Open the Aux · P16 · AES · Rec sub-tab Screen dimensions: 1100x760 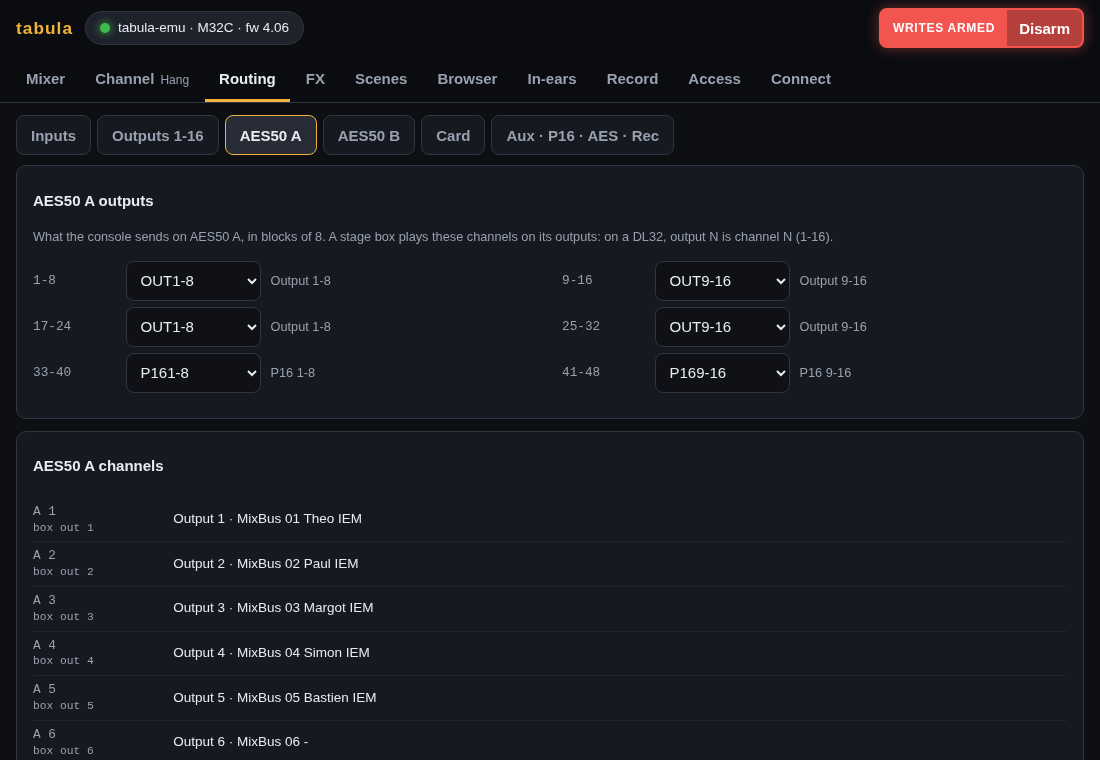coord(582,135)
